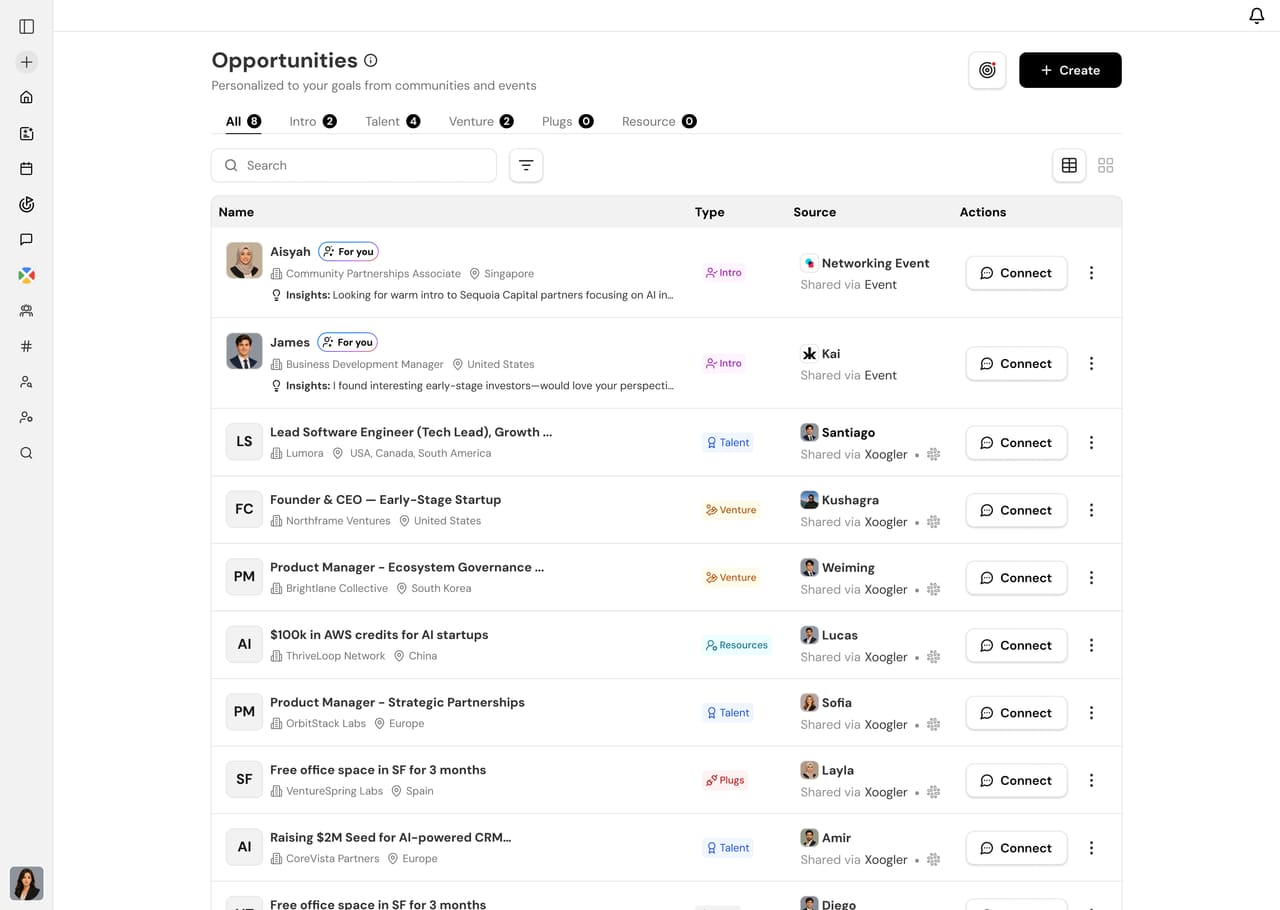Connect on the Raising $2M Seed row
The height and width of the screenshot is (910, 1280).
[x=1016, y=848]
